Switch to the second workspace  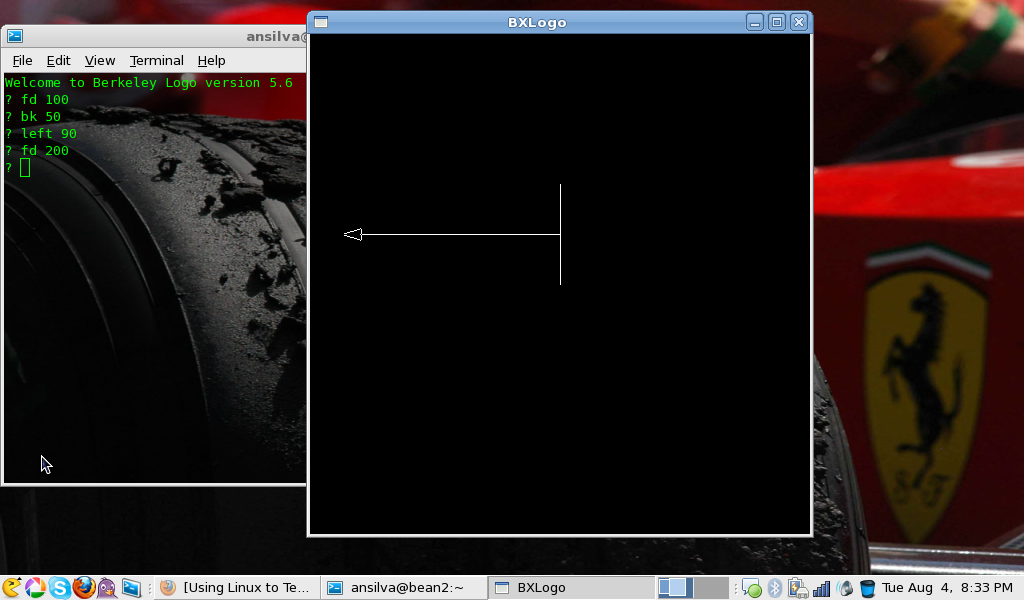pyautogui.click(x=710, y=588)
